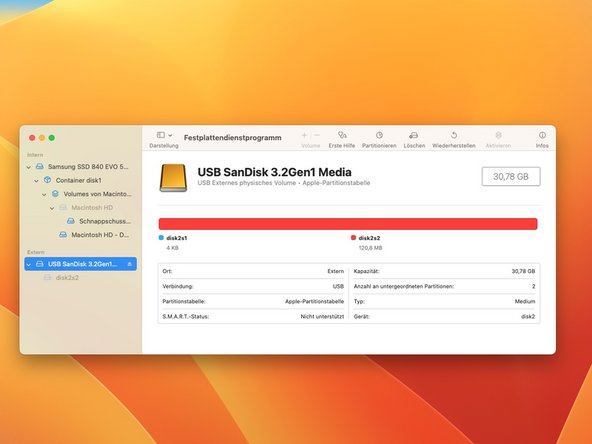Click the Nicht unterstützt S.M.A.R.T. value
The image size is (592, 444).
click(322, 316)
